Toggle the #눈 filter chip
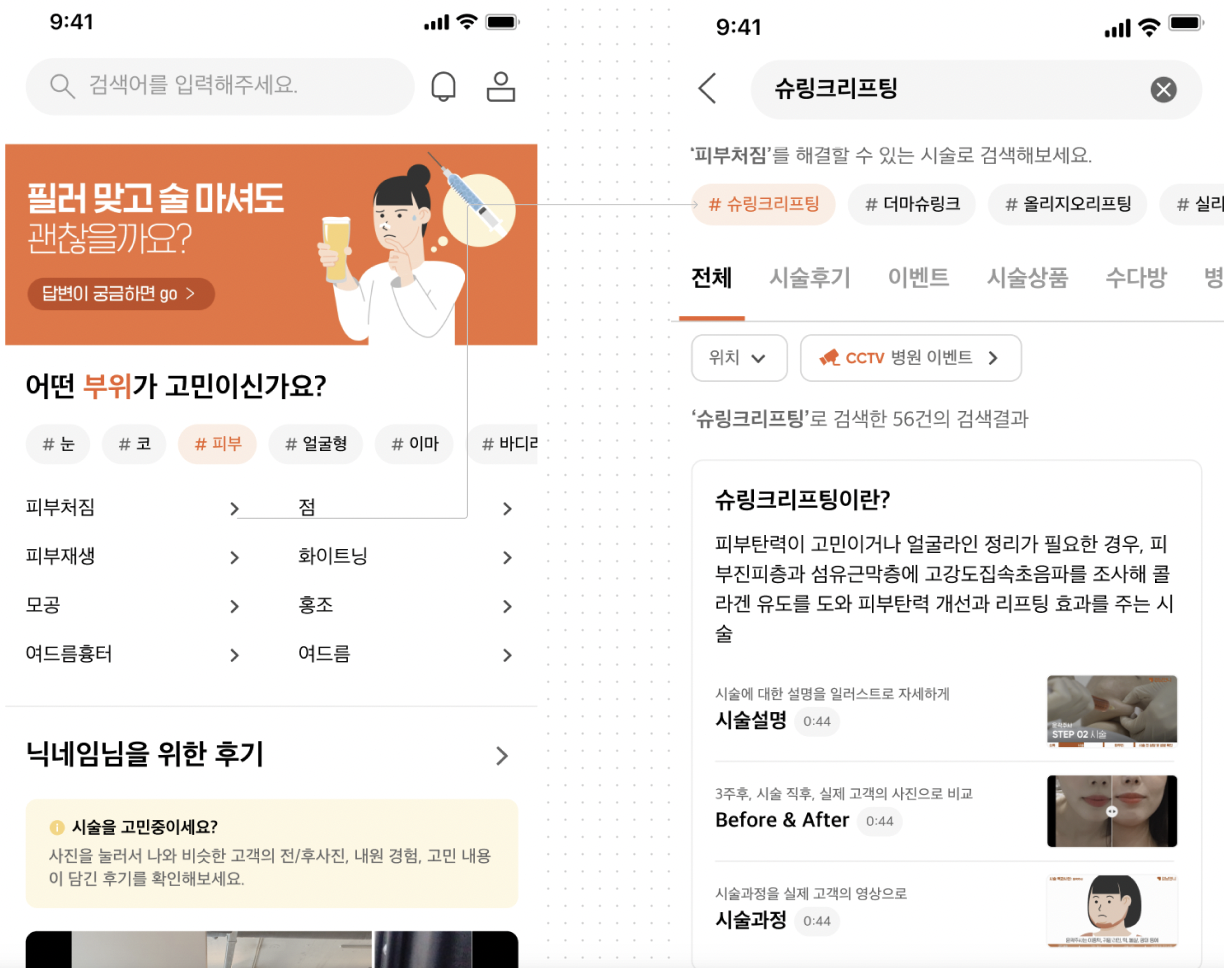 click(x=58, y=444)
